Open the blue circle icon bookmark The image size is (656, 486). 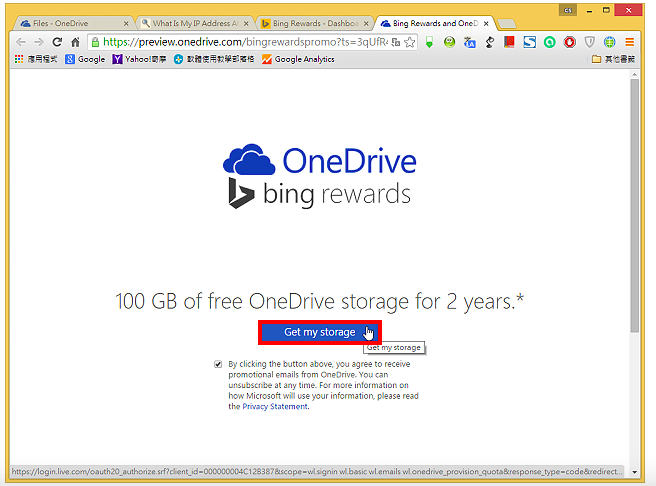point(214,59)
